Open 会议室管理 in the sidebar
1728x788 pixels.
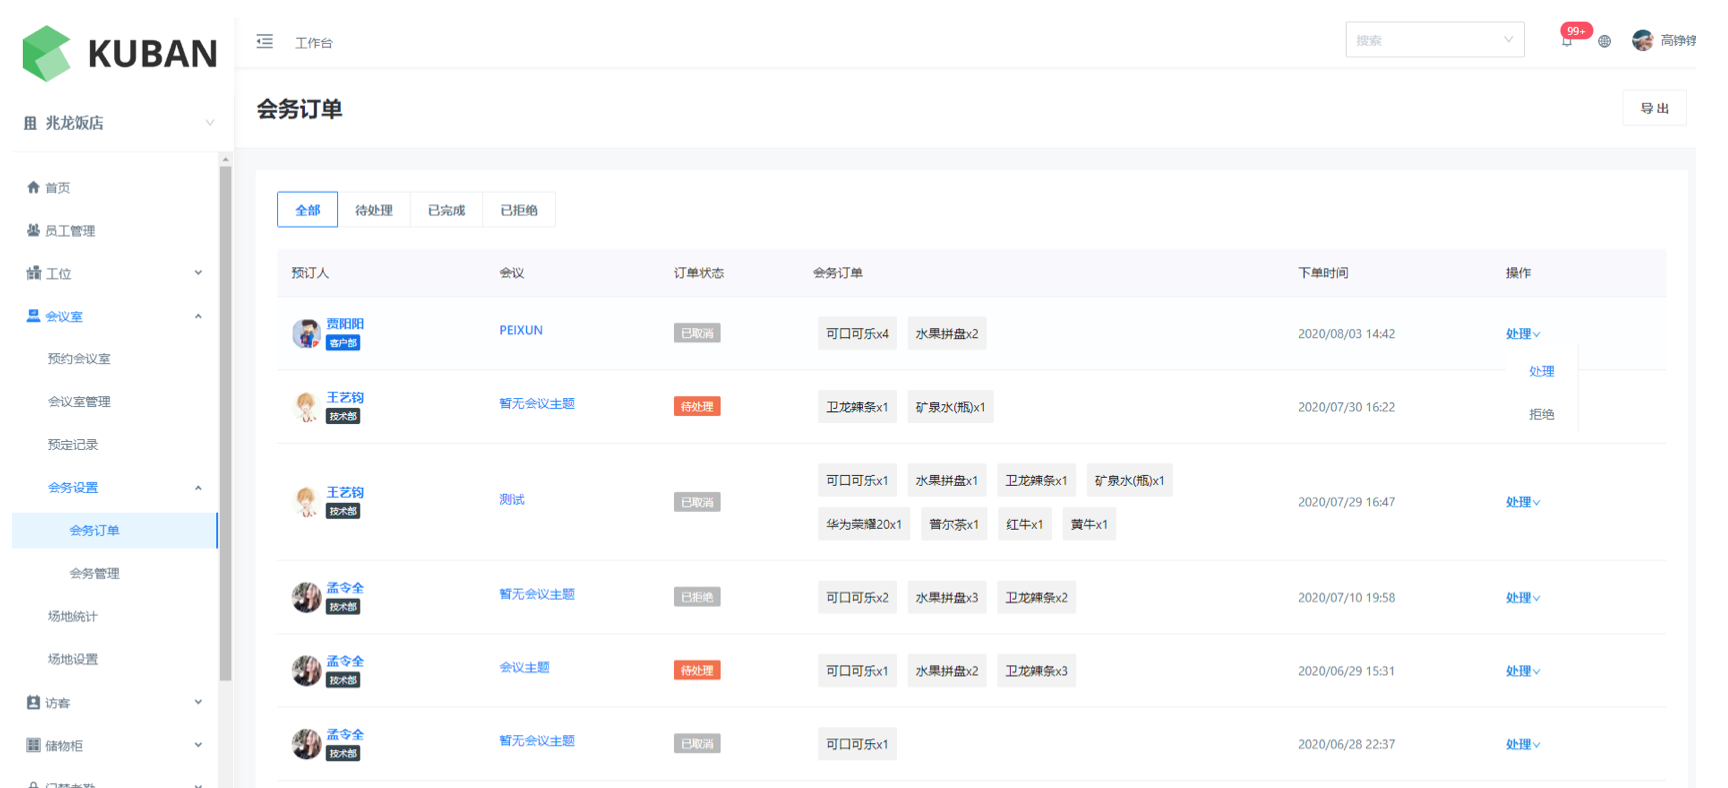point(79,402)
